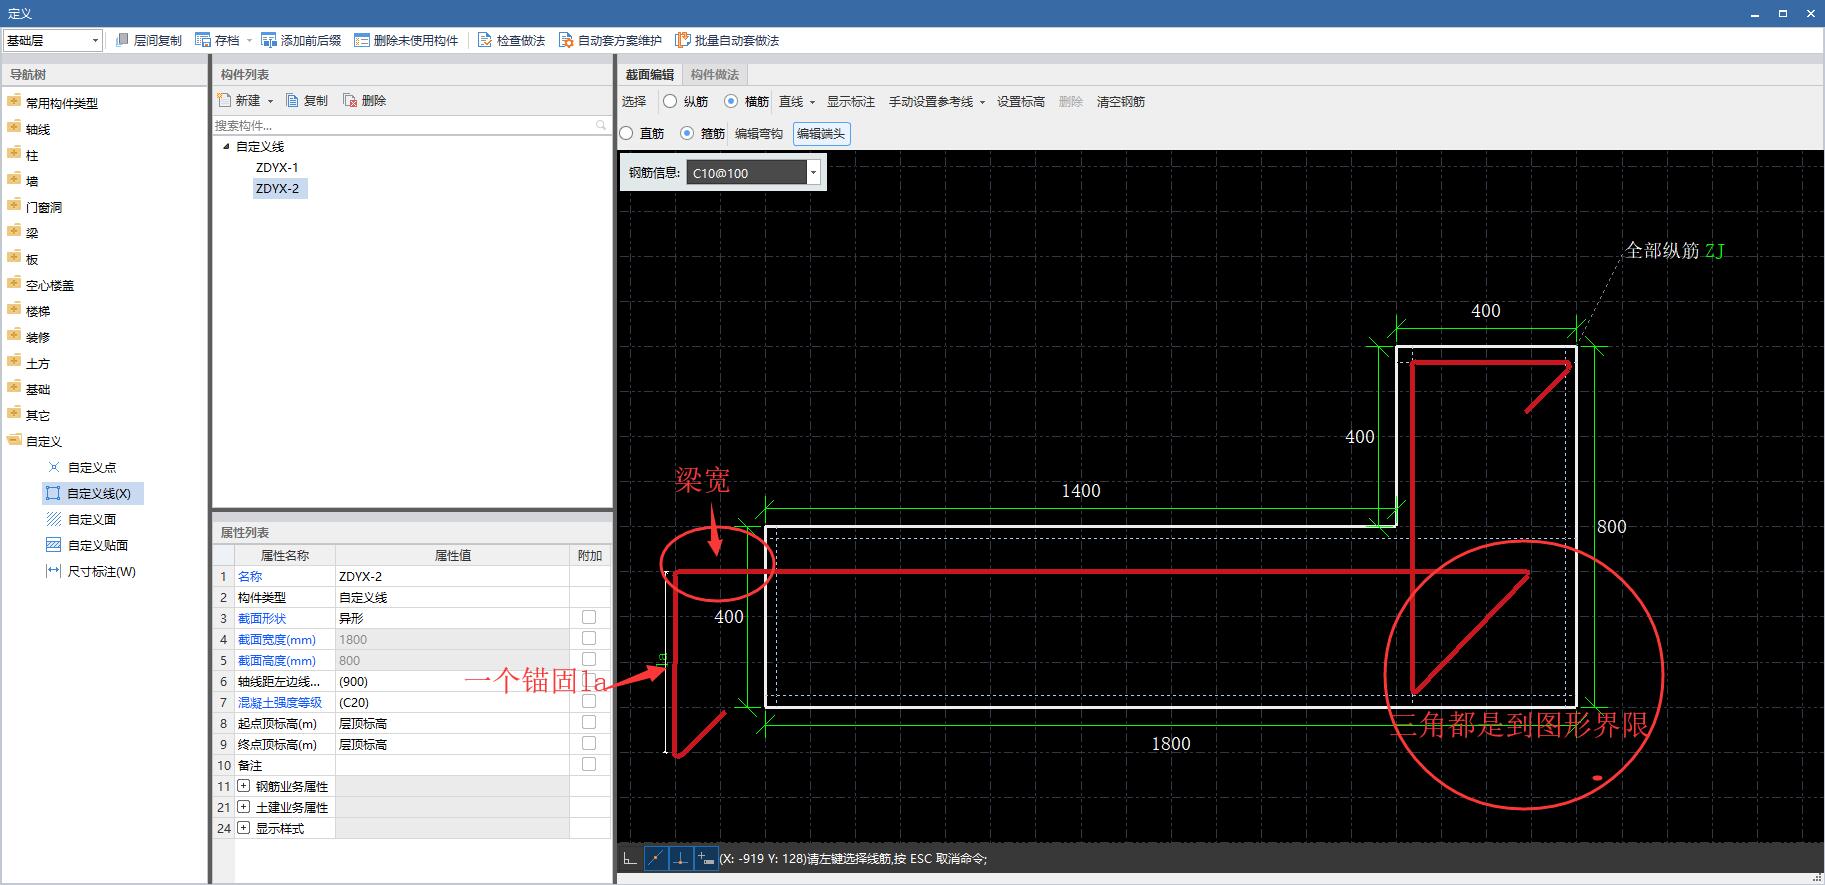The image size is (1825, 885).
Task: Select the 纵筋 radio button
Action: [x=670, y=101]
